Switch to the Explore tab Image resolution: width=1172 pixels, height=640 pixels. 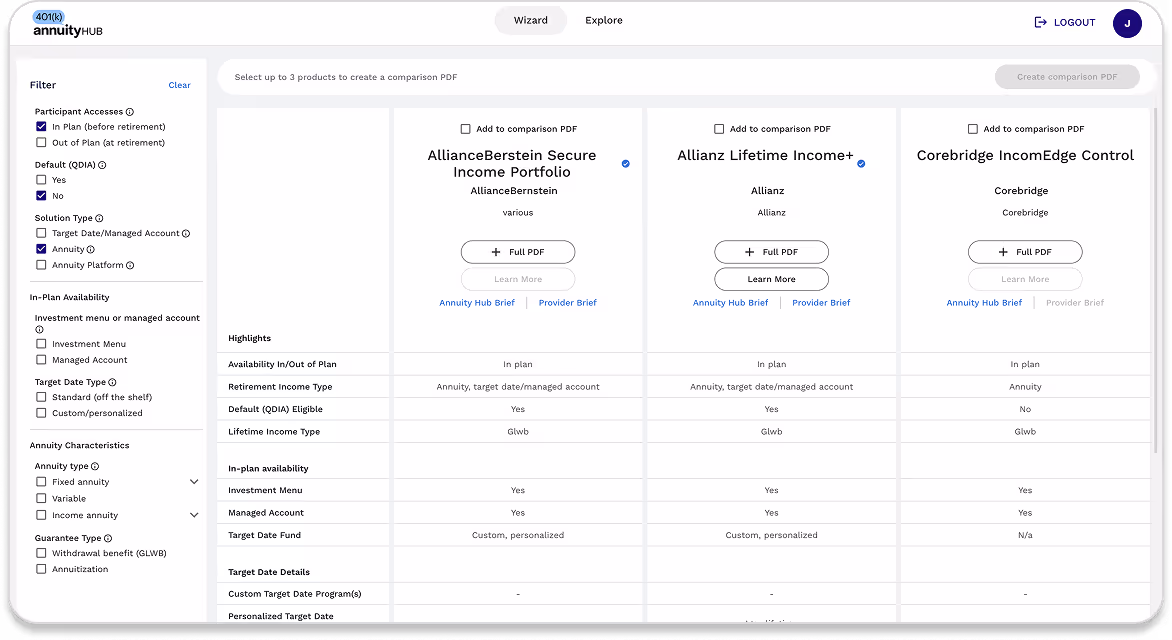[604, 20]
